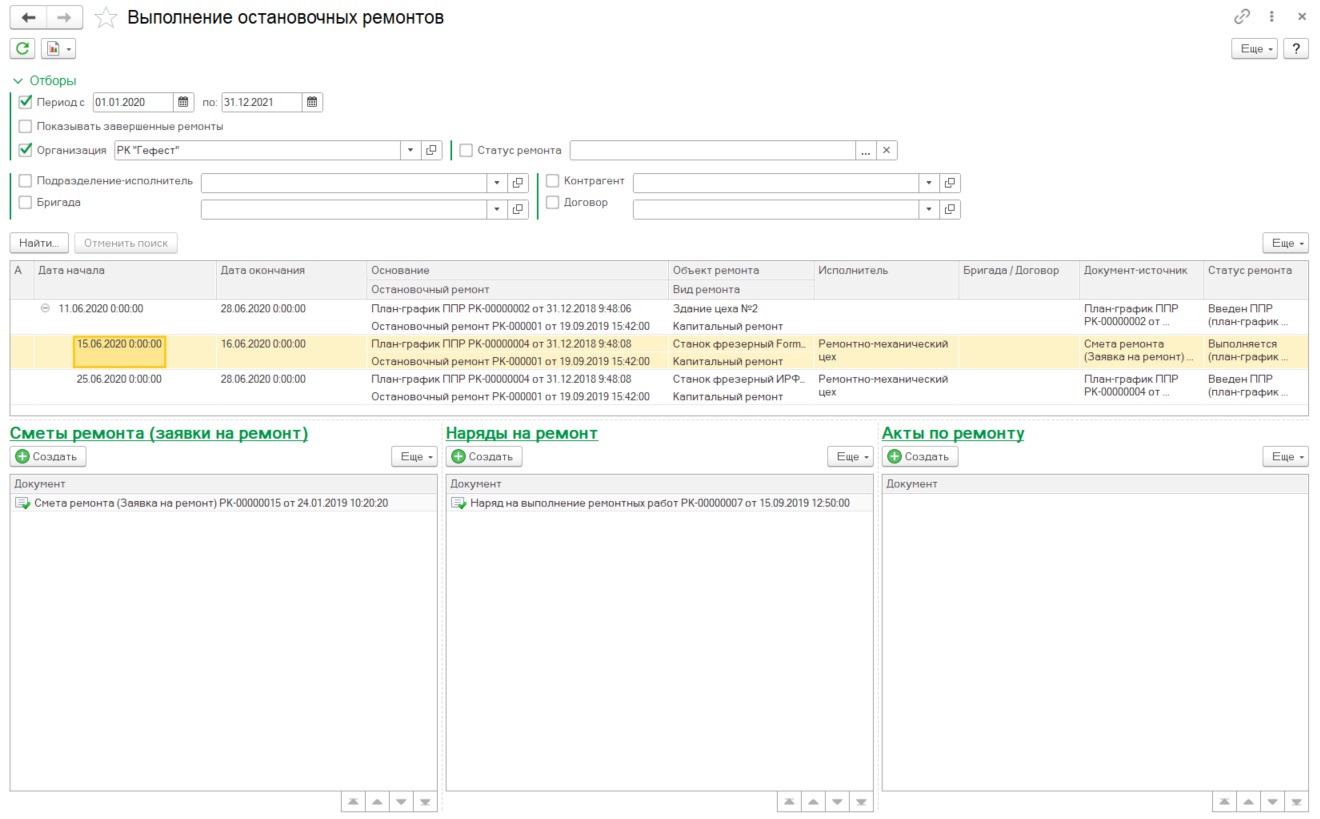Open the help question mark button

click(1296, 49)
